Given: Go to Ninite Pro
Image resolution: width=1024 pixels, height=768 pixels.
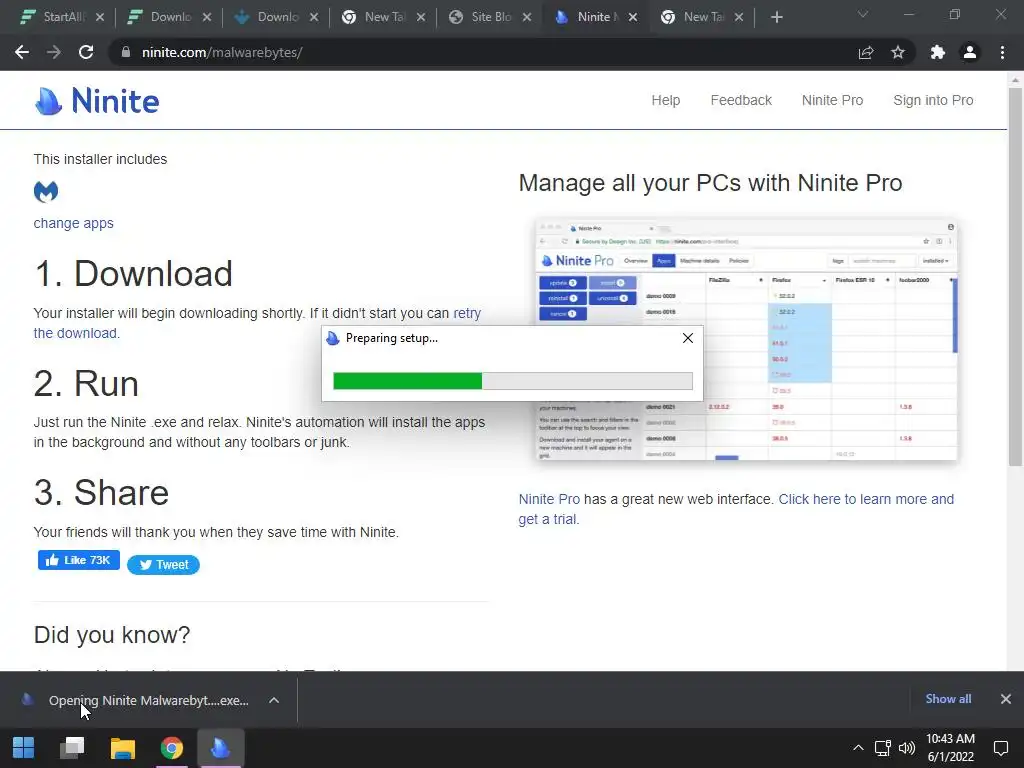Looking at the screenshot, I should tap(833, 101).
